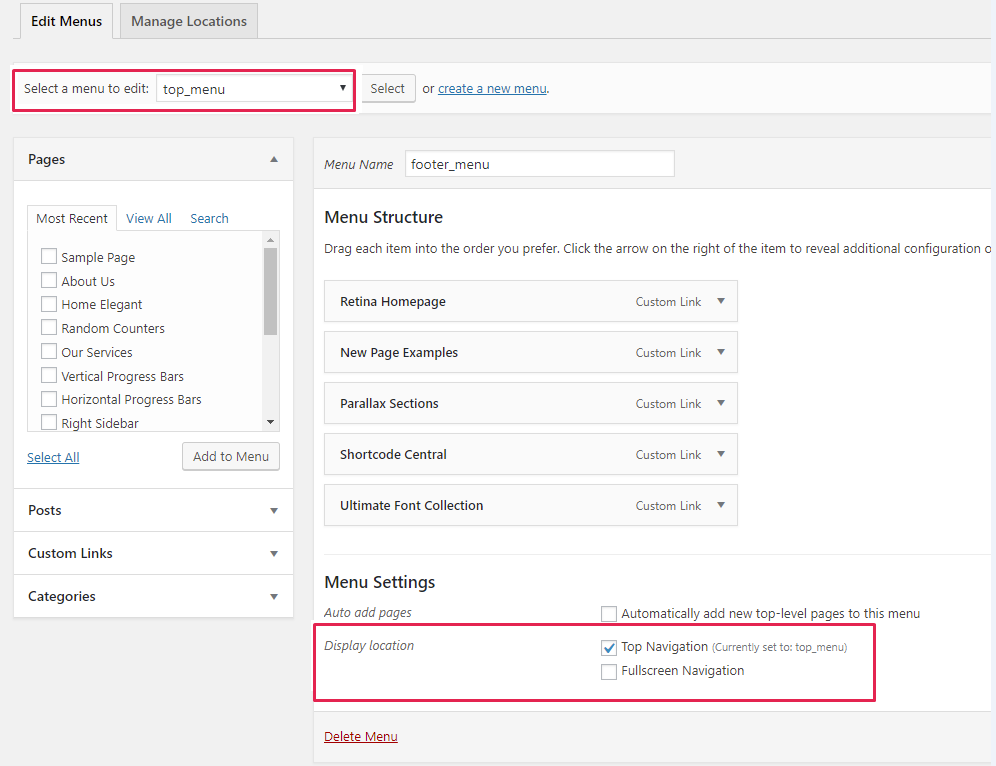Expand the Custom Links panel
The height and width of the screenshot is (766, 996).
274,554
